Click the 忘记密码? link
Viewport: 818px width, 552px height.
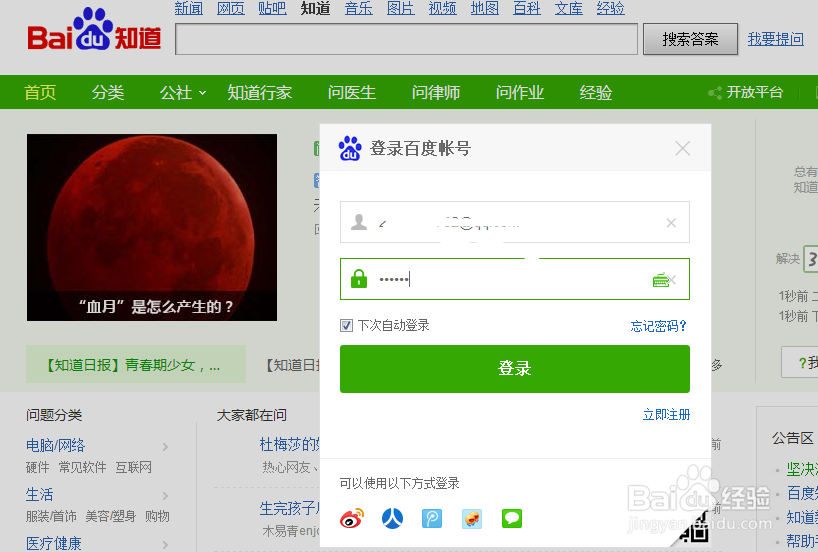point(658,326)
